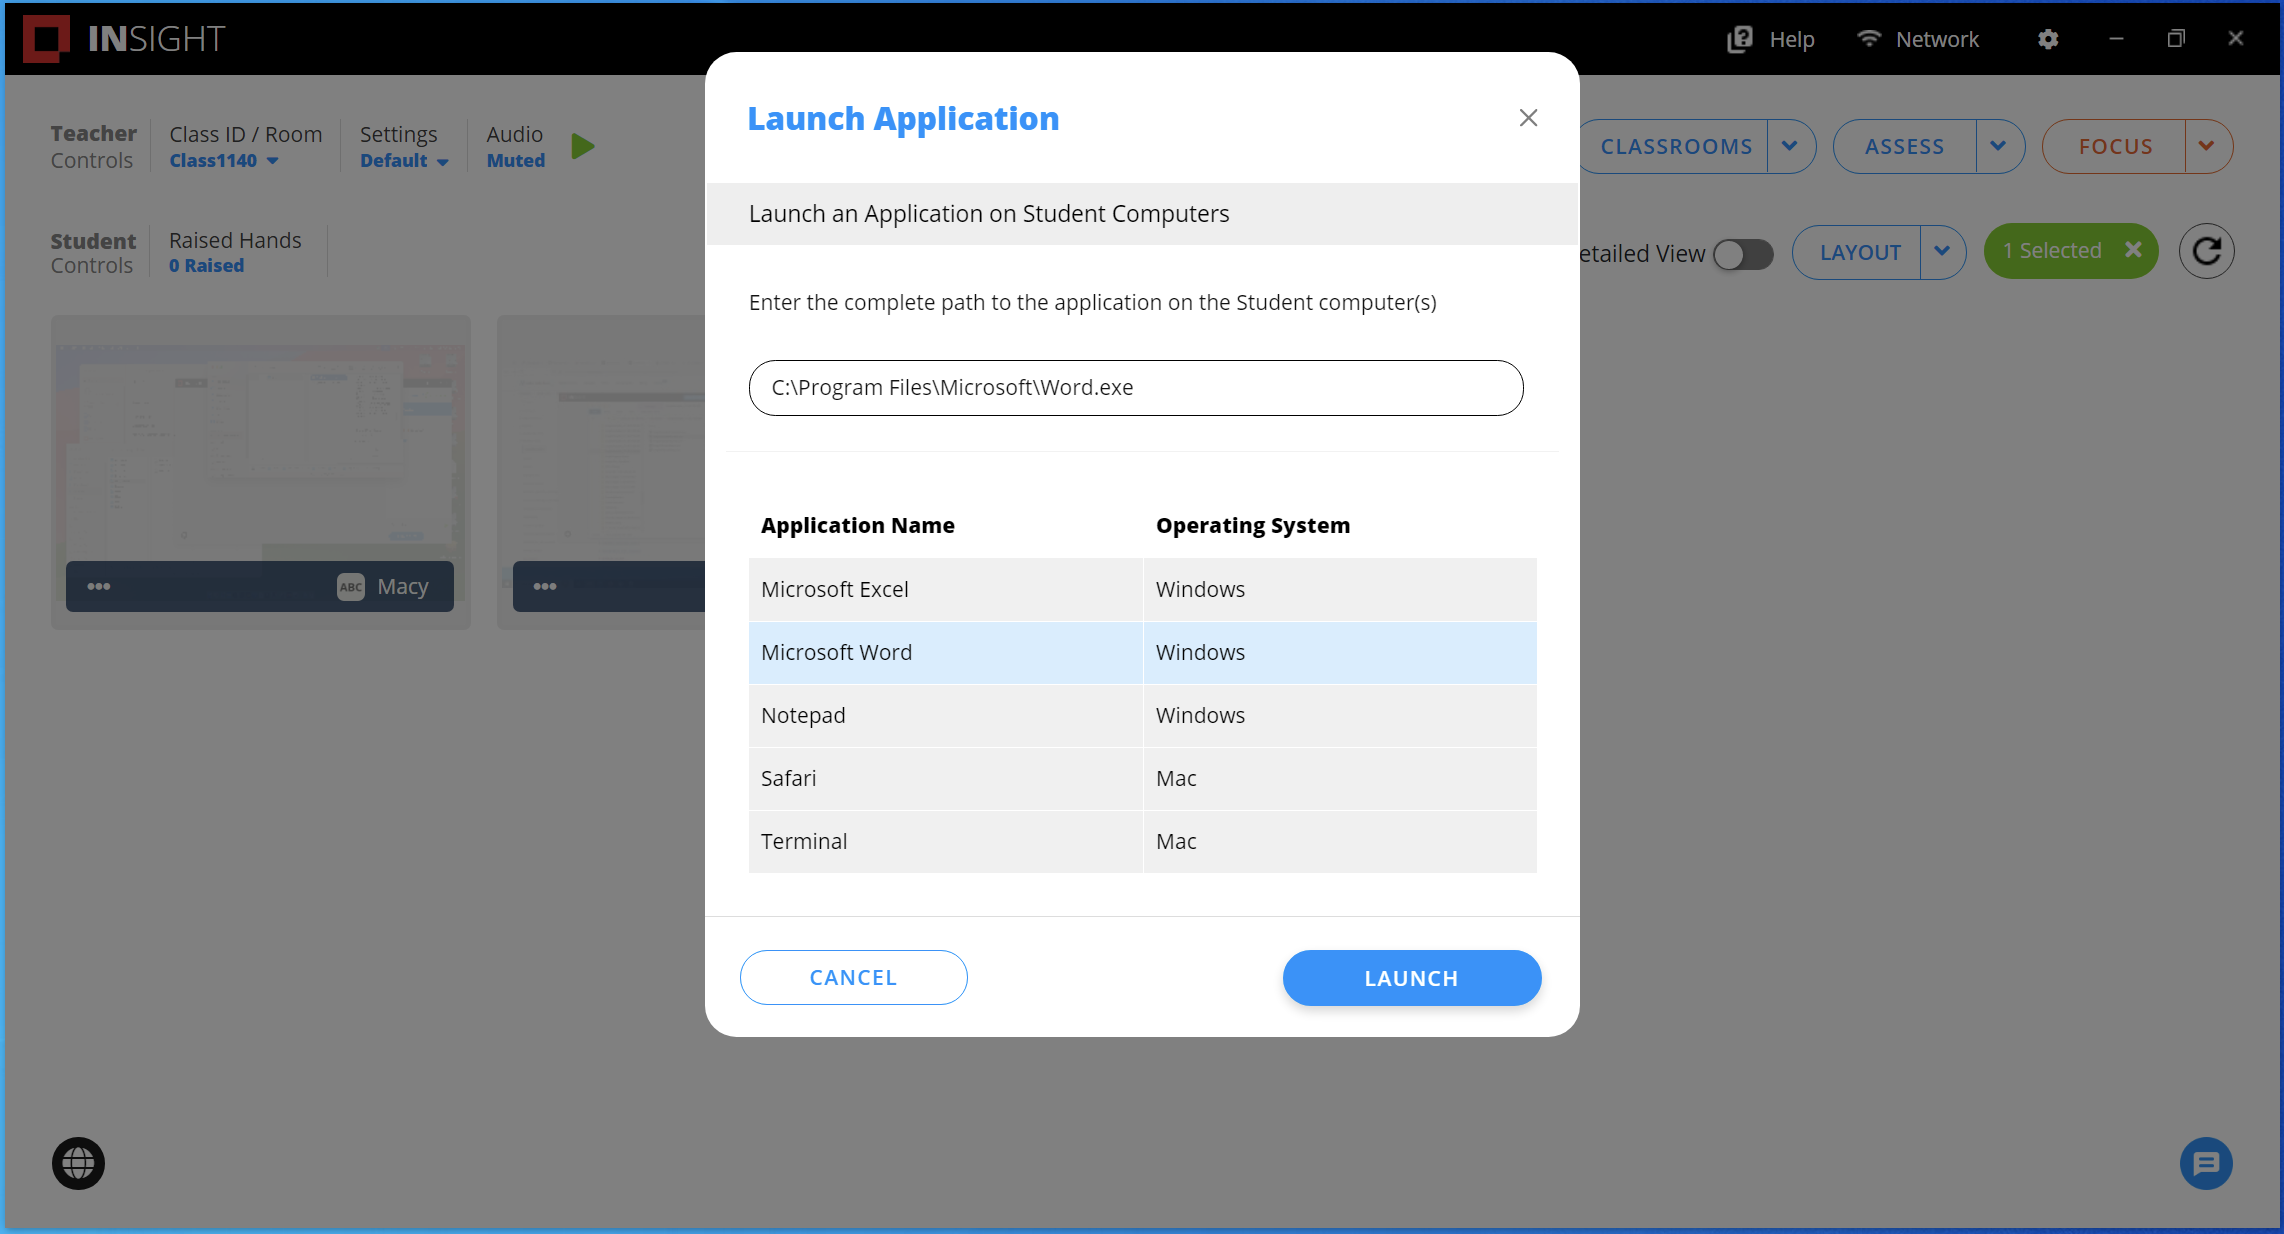This screenshot has height=1234, width=2284.
Task: Clear the 1 Selected badge with X
Action: tap(2133, 250)
